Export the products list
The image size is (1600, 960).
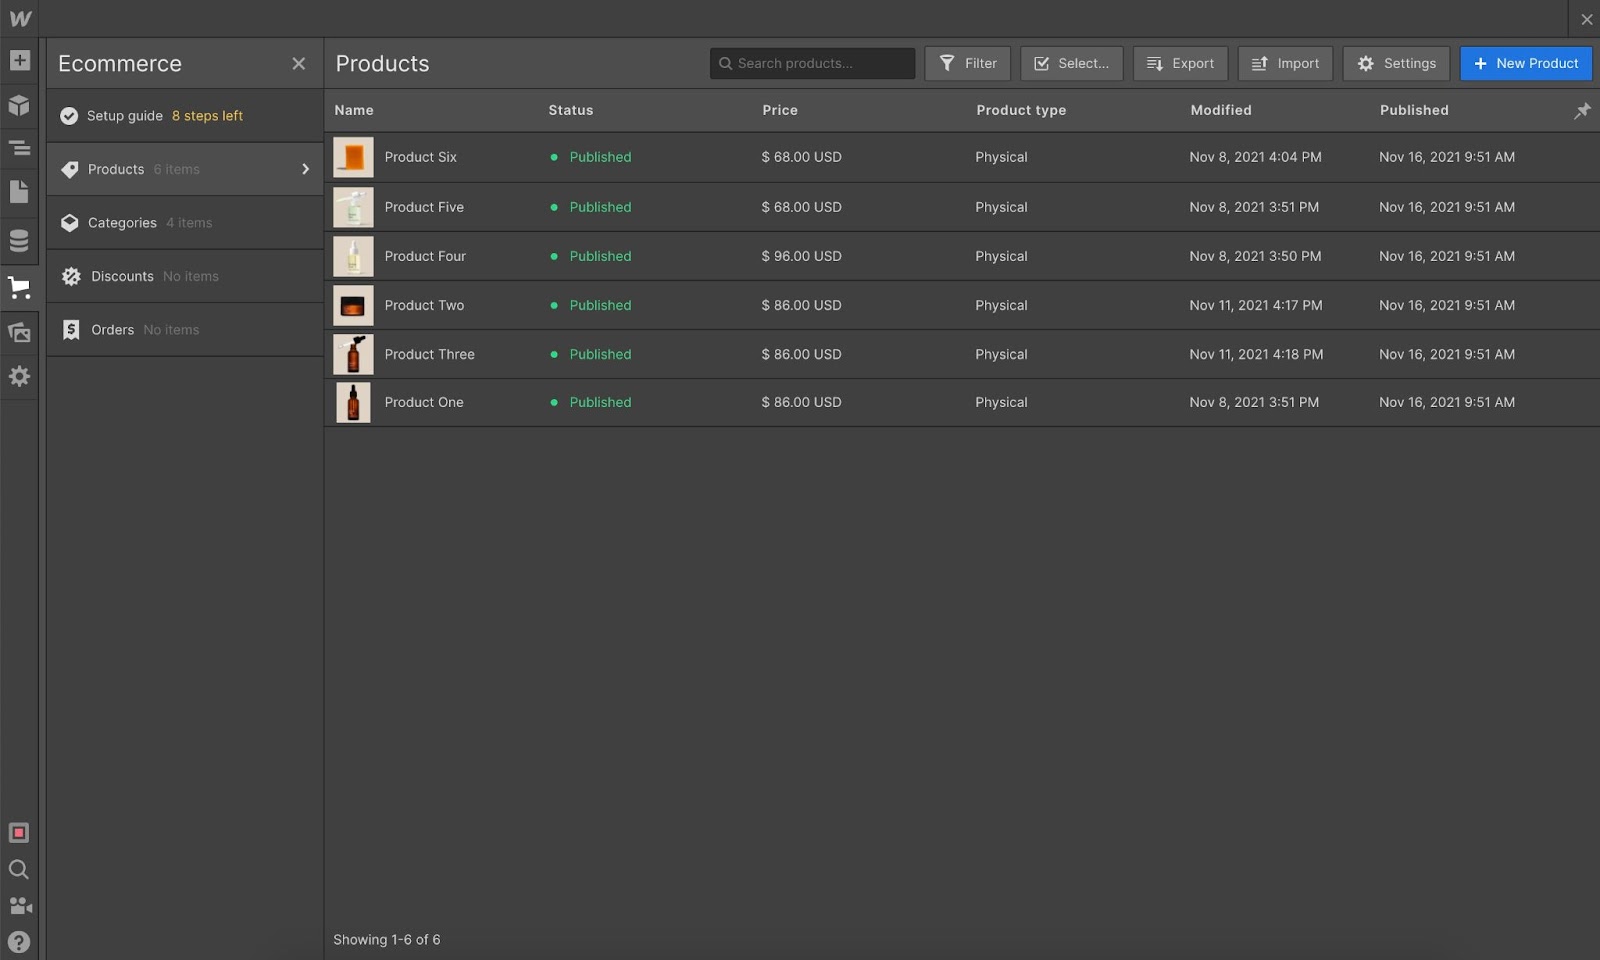point(1180,63)
